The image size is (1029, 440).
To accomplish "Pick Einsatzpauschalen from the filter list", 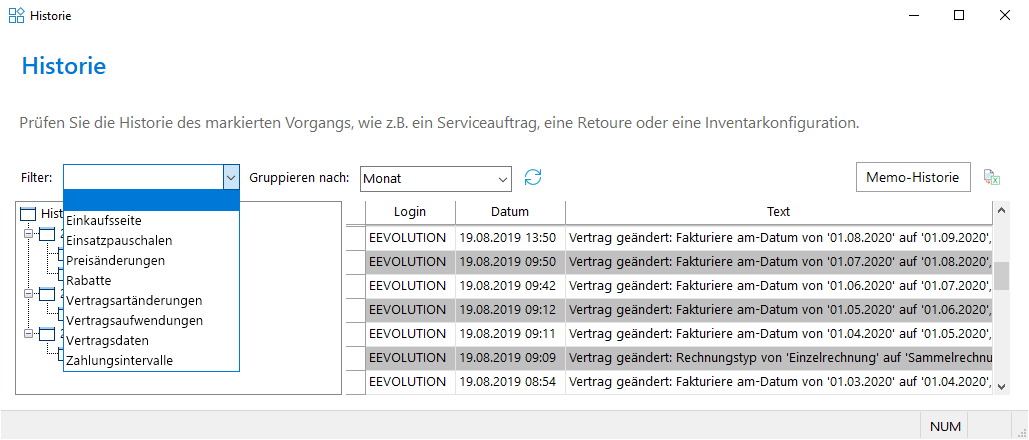I will [152, 240].
